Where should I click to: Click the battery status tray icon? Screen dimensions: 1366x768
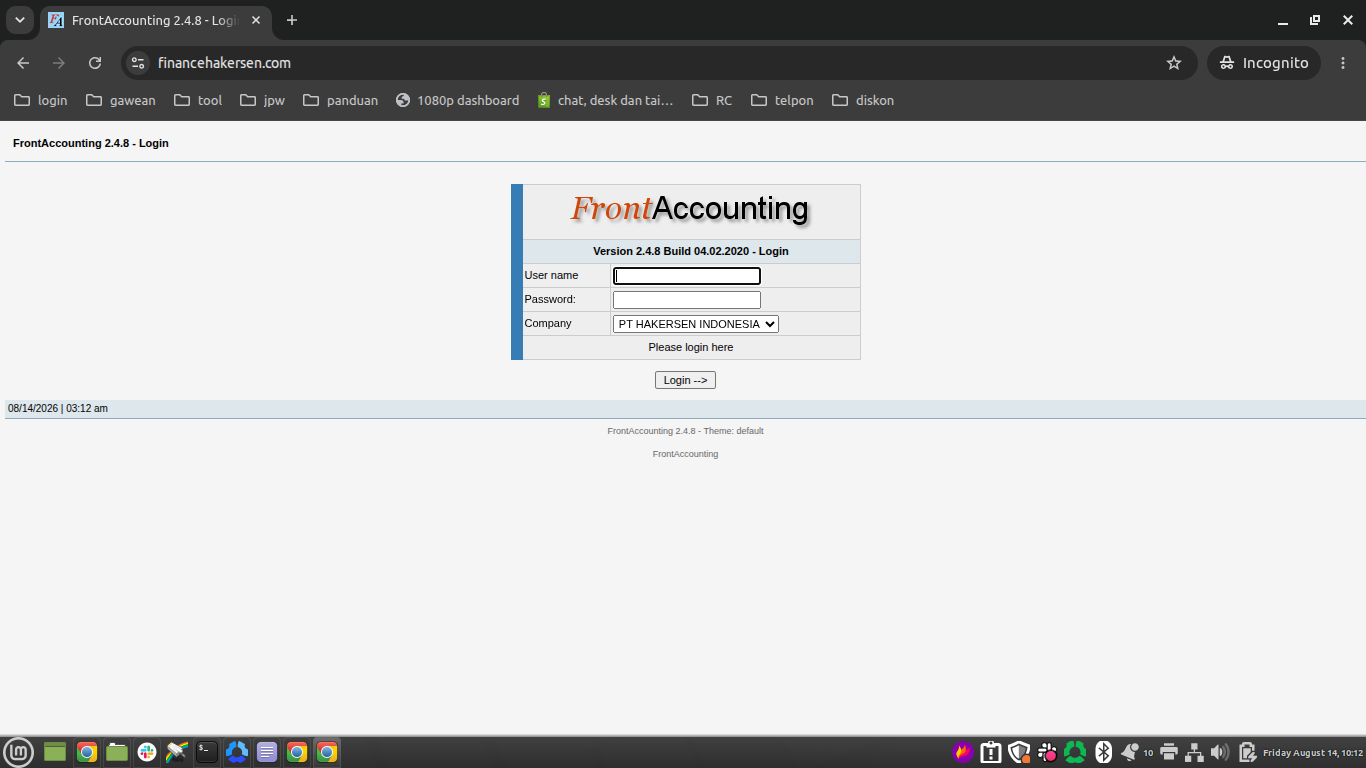pyautogui.click(x=1247, y=752)
